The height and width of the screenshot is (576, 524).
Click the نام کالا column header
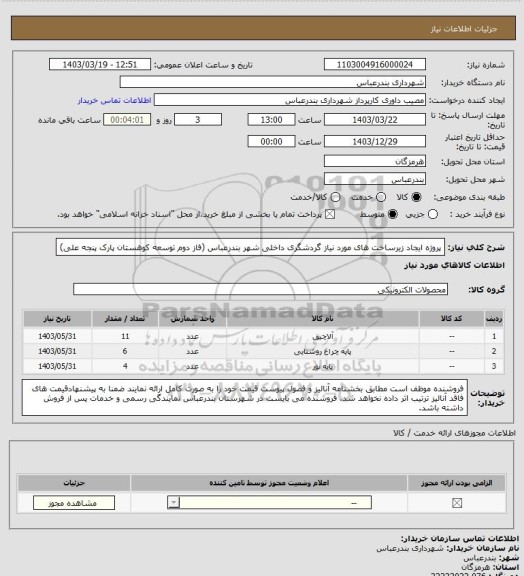[323, 319]
